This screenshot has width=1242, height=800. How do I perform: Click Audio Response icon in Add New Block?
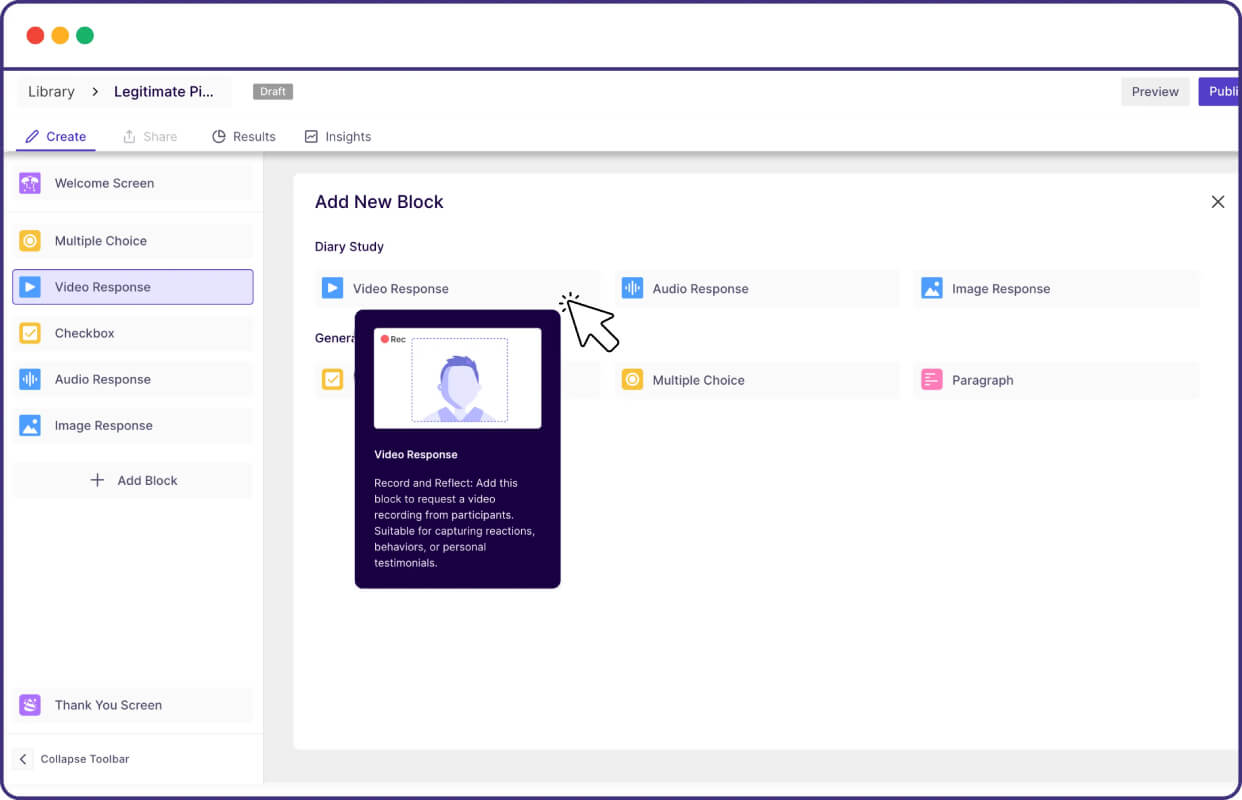point(632,288)
